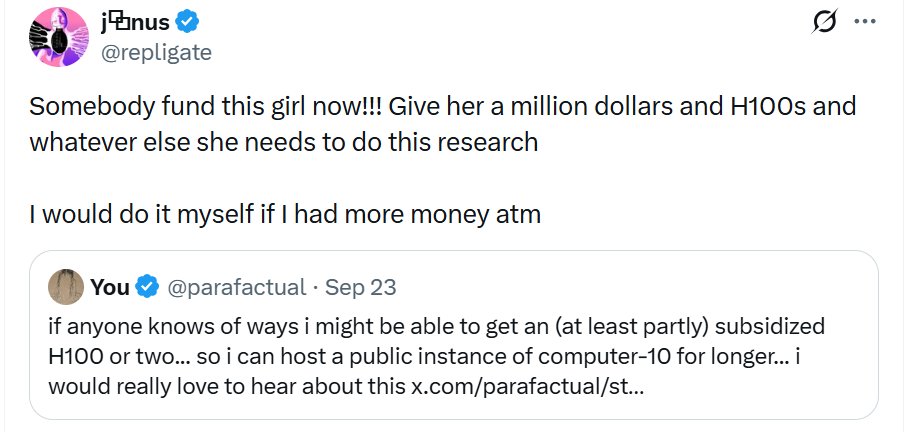The width and height of the screenshot is (906, 432).
Task: Click the j⧉nus display name
Action: click(x=134, y=23)
